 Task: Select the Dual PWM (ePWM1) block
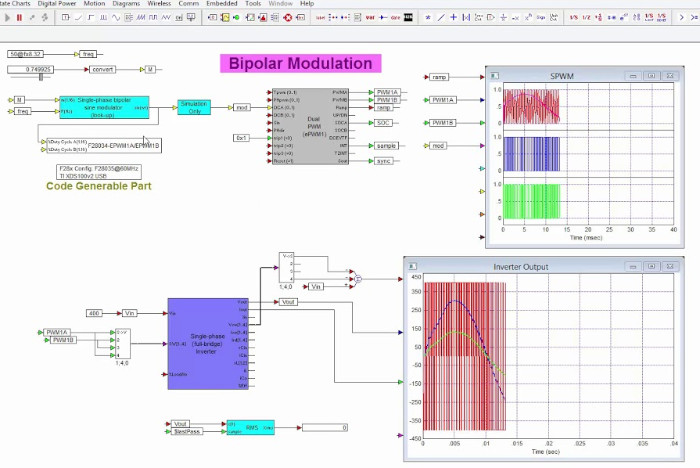(311, 126)
